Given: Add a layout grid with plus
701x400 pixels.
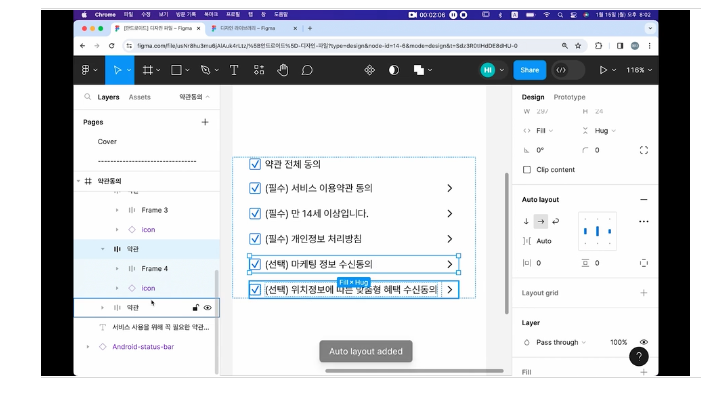Looking at the screenshot, I should tap(643, 293).
